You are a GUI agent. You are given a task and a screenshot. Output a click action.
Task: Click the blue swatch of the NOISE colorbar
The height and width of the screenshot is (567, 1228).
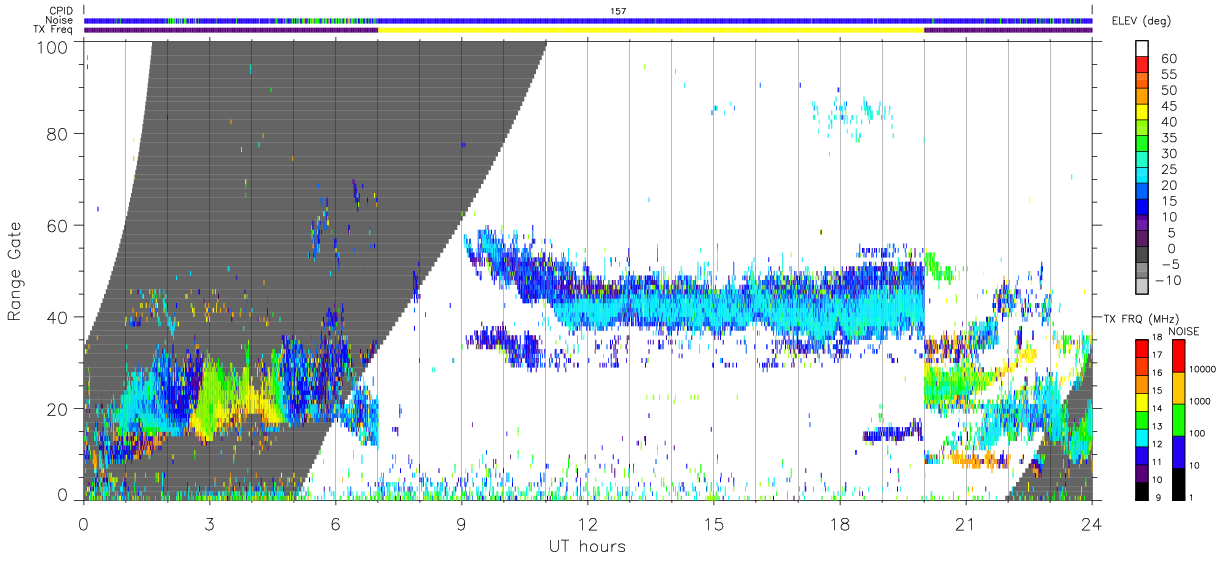[x=1178, y=452]
